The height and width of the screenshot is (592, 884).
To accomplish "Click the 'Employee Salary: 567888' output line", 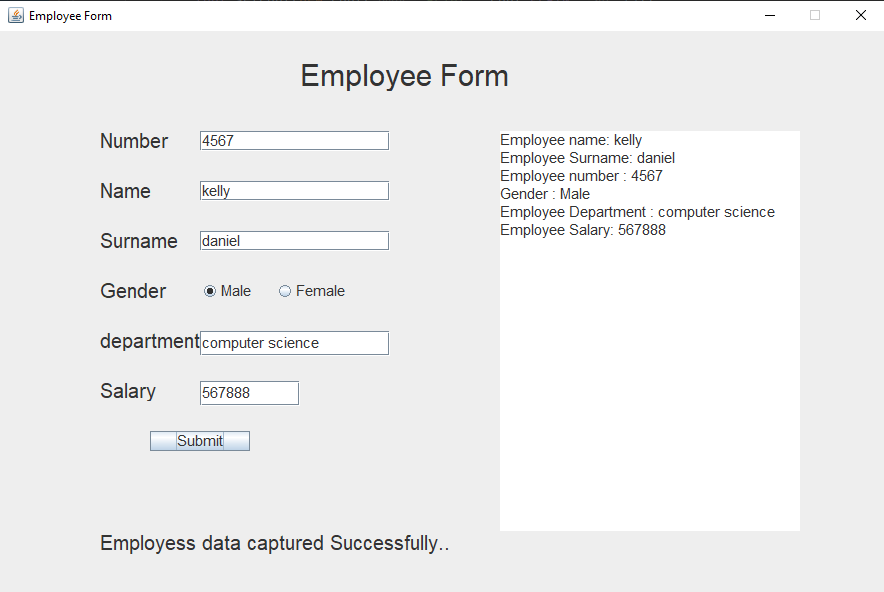I will 582,230.
